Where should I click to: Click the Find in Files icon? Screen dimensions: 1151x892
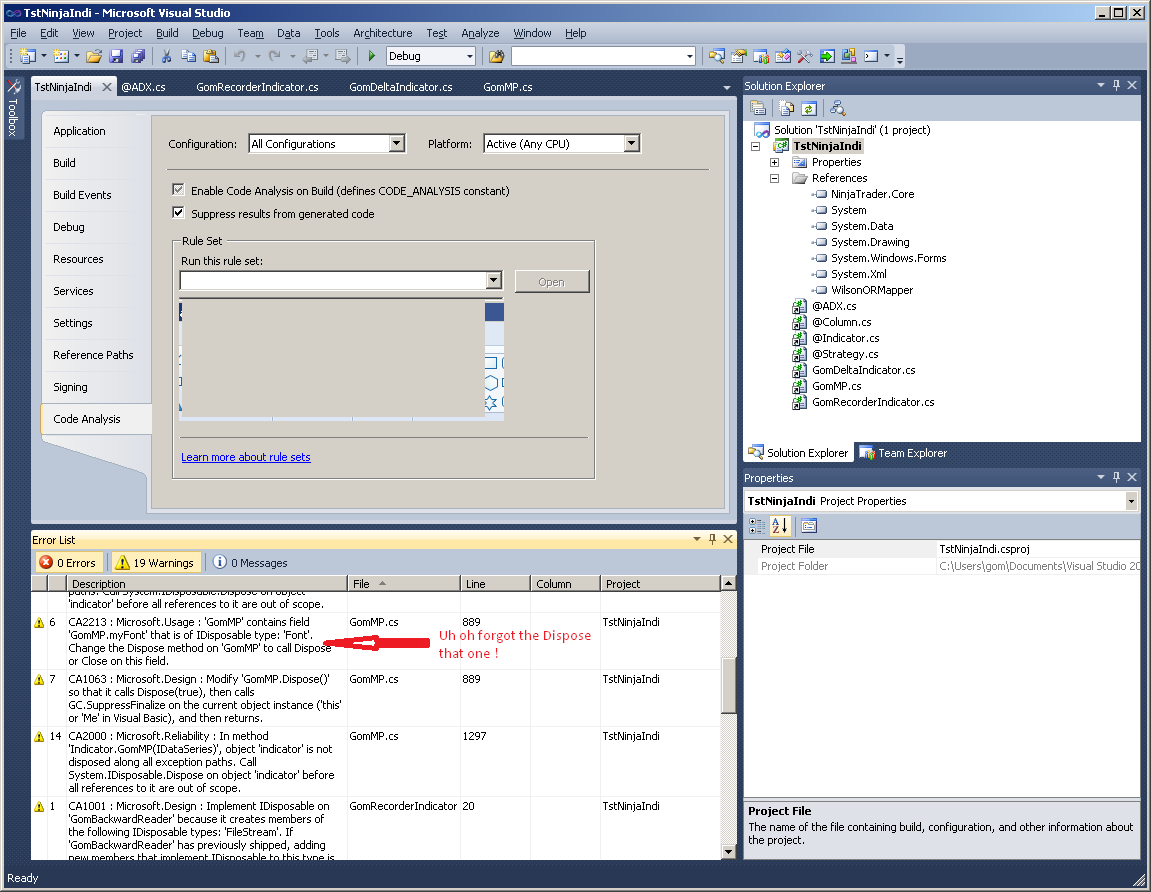[x=497, y=56]
